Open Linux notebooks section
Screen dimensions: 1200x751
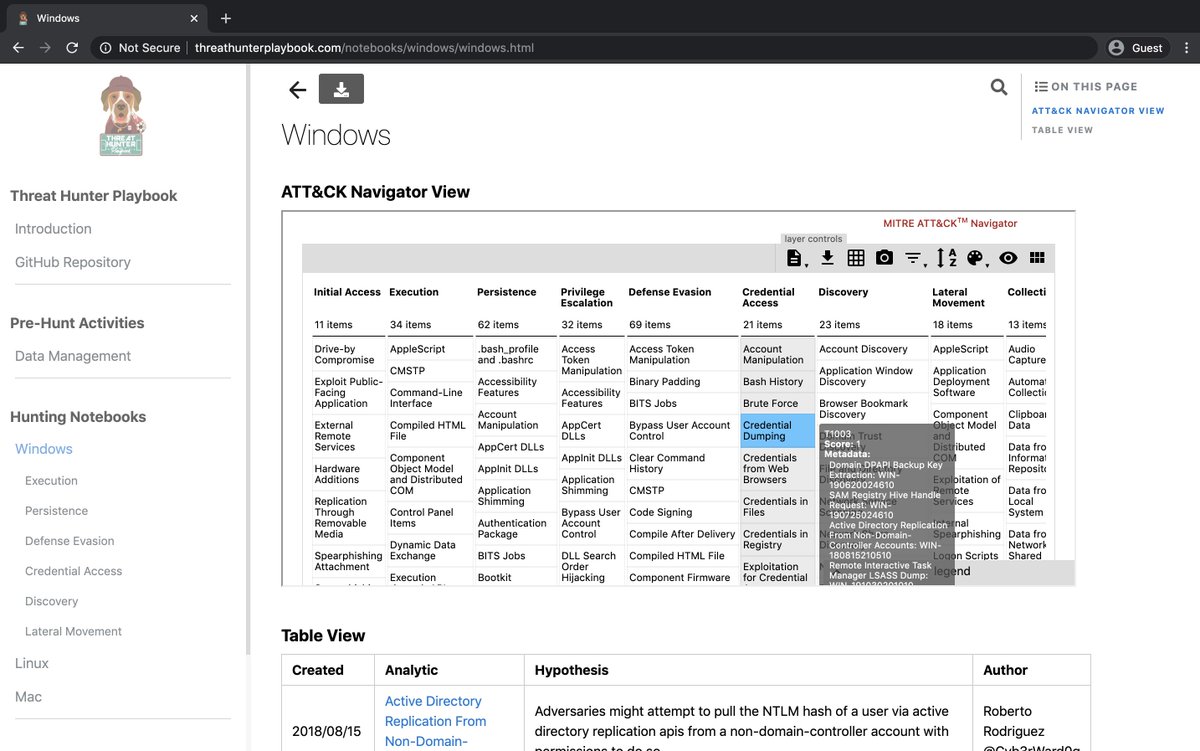32,663
